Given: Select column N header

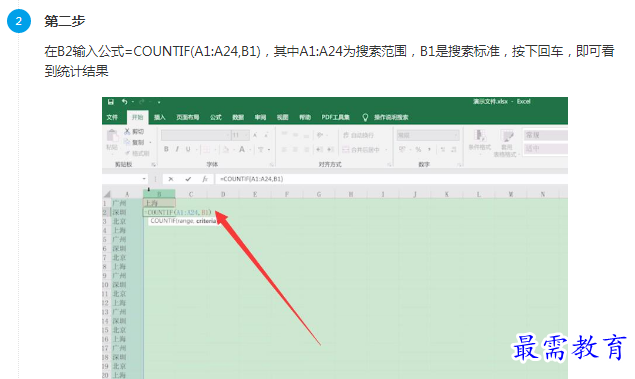Looking at the screenshot, I should [543, 194].
